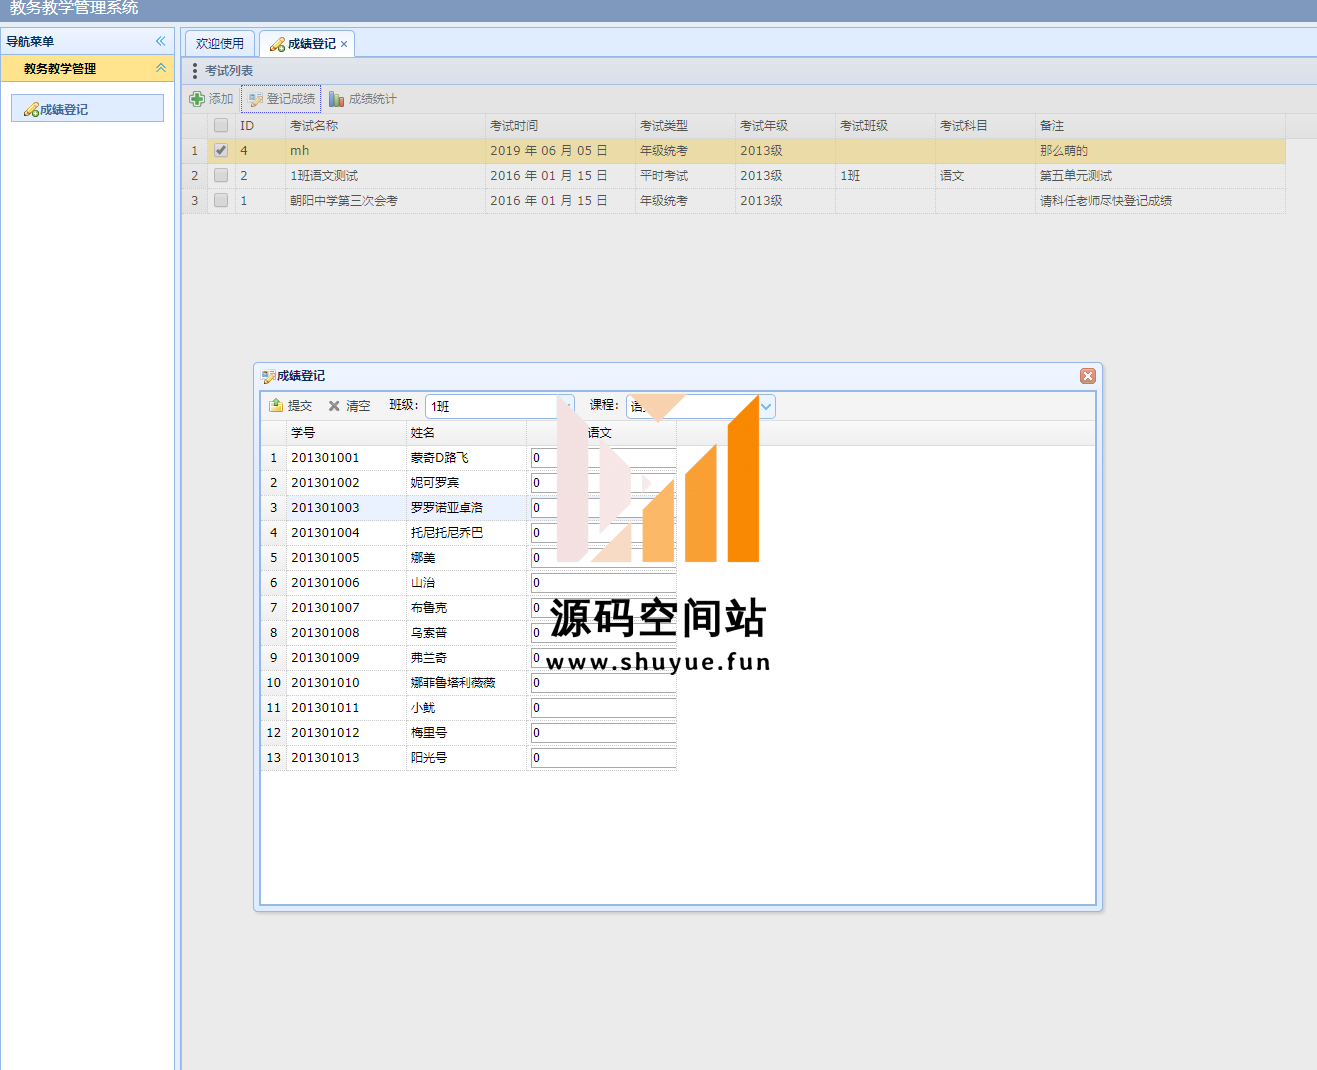This screenshot has width=1317, height=1070.
Task: Uncheck the checkbox for exam mh
Action: click(x=221, y=151)
